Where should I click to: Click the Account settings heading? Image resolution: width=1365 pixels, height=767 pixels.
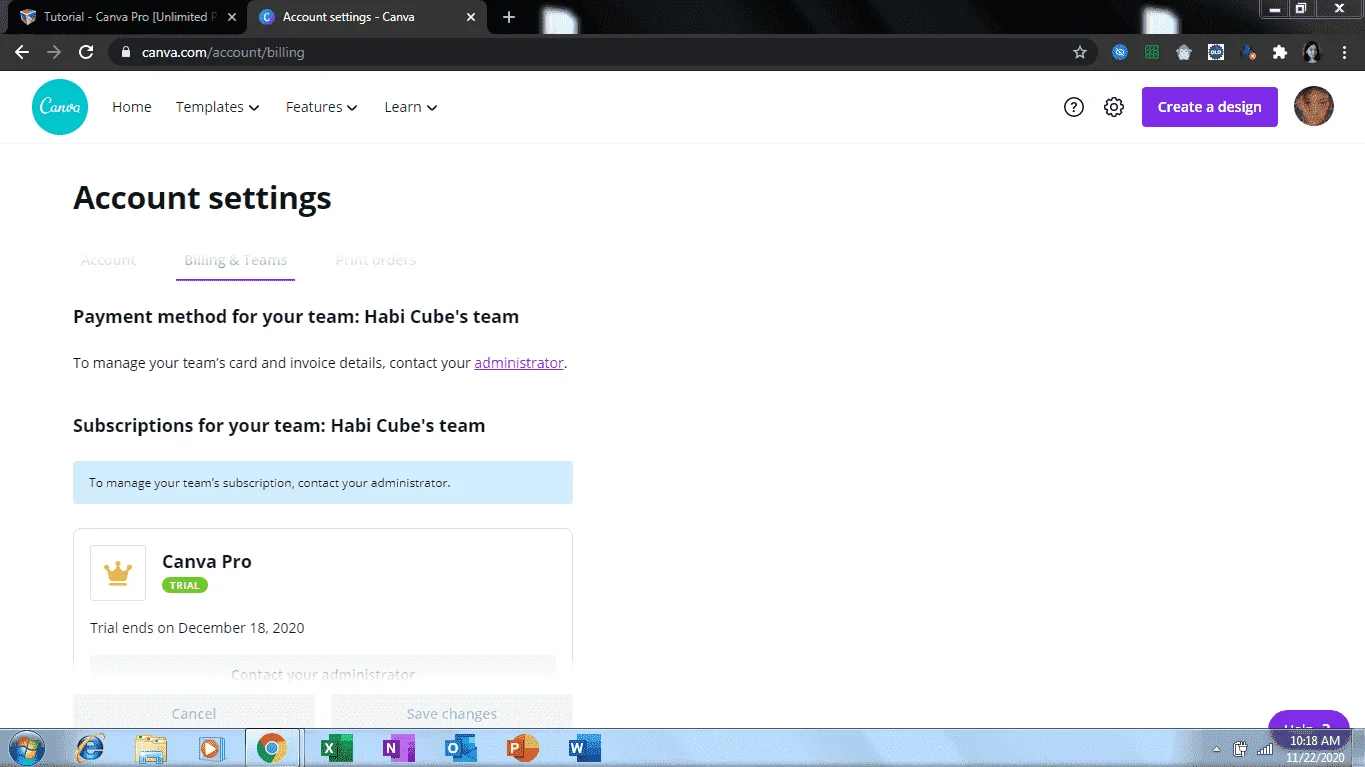pos(202,198)
